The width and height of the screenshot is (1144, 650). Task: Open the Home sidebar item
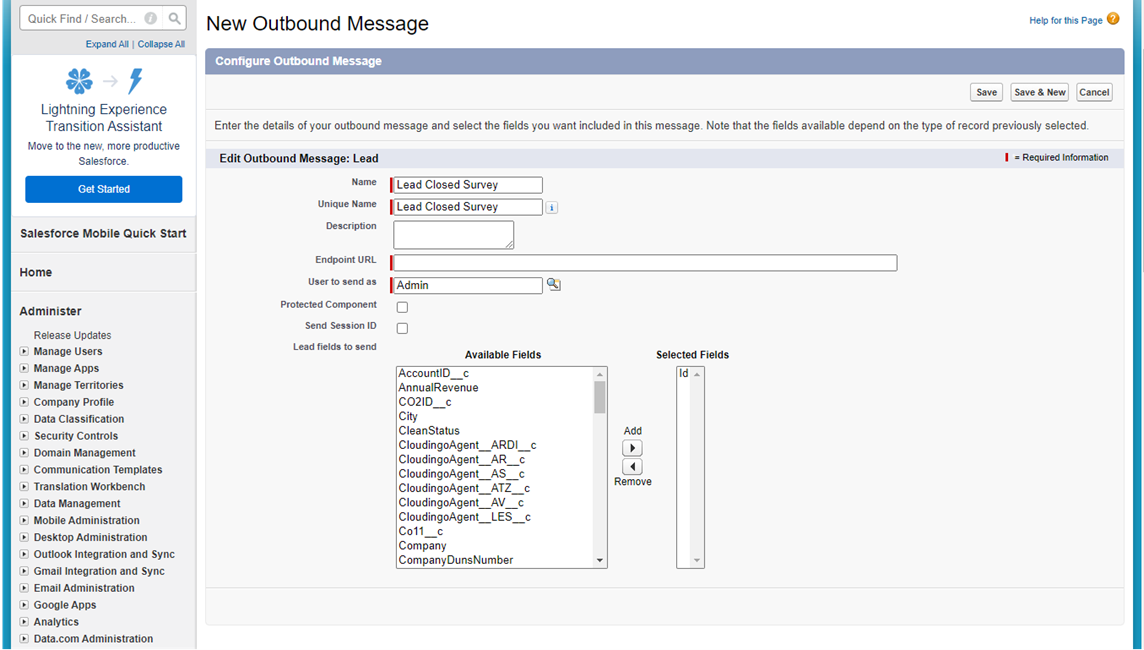(36, 272)
